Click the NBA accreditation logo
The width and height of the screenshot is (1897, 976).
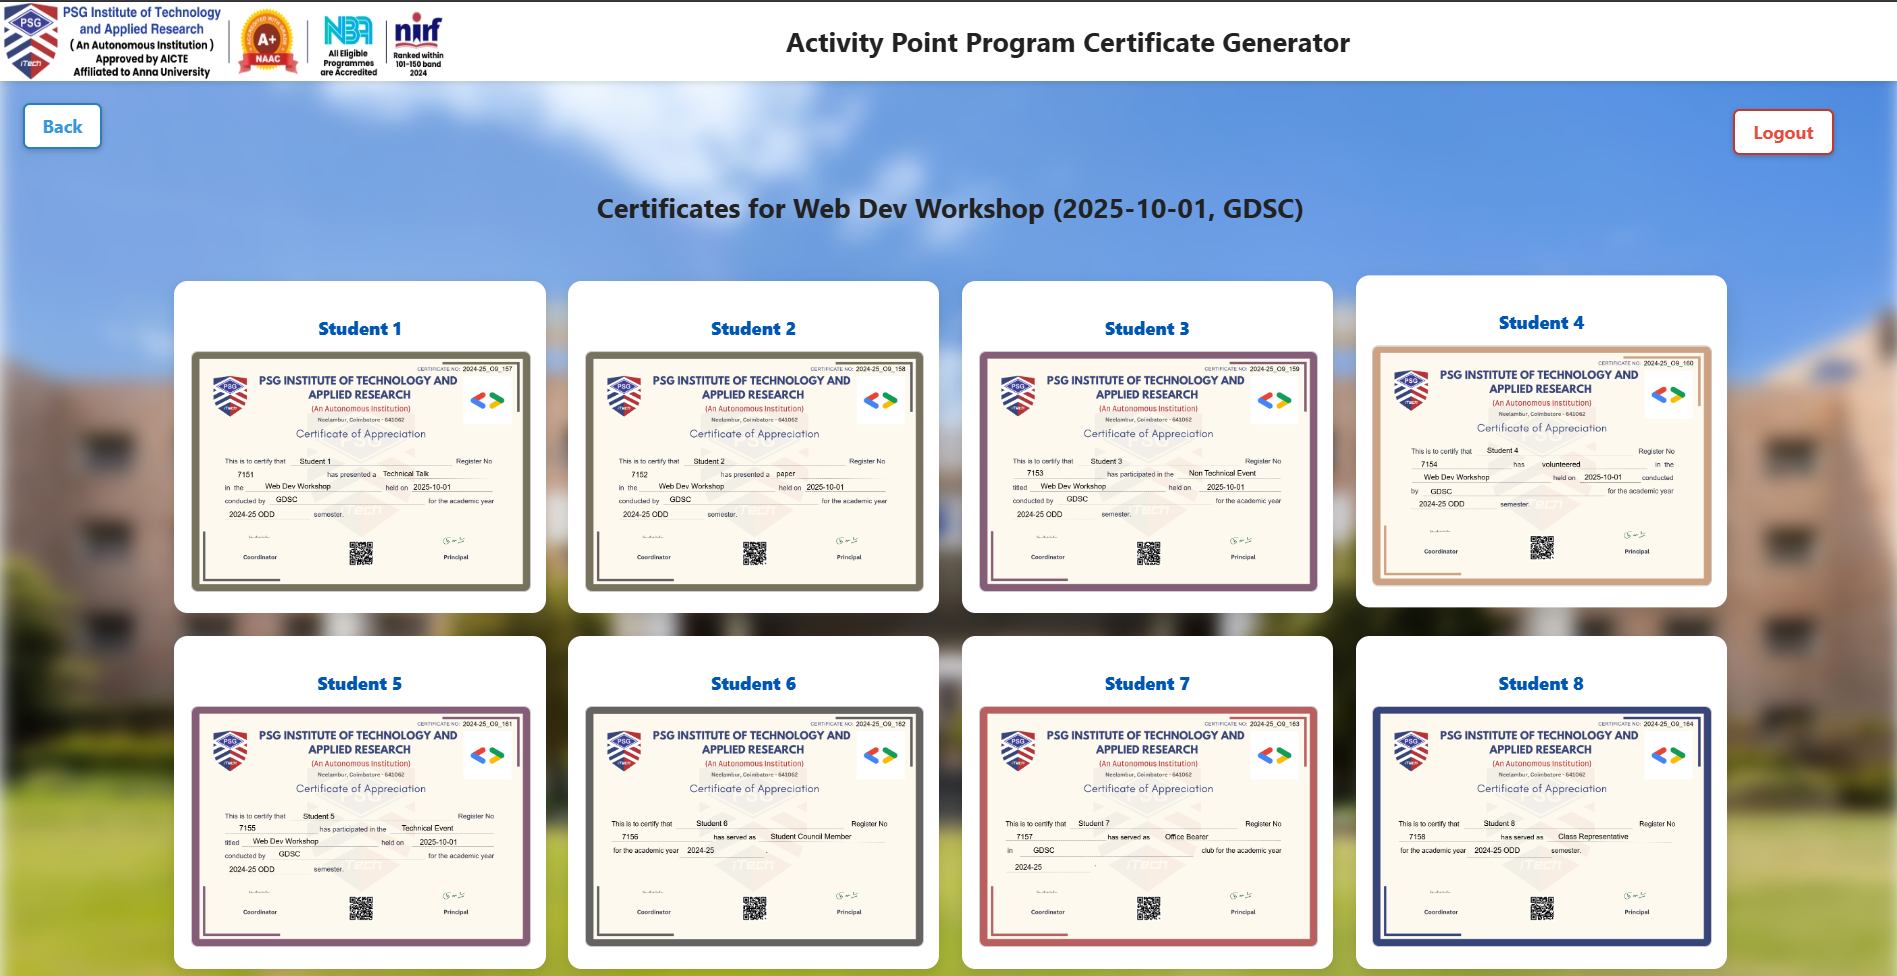pos(348,45)
